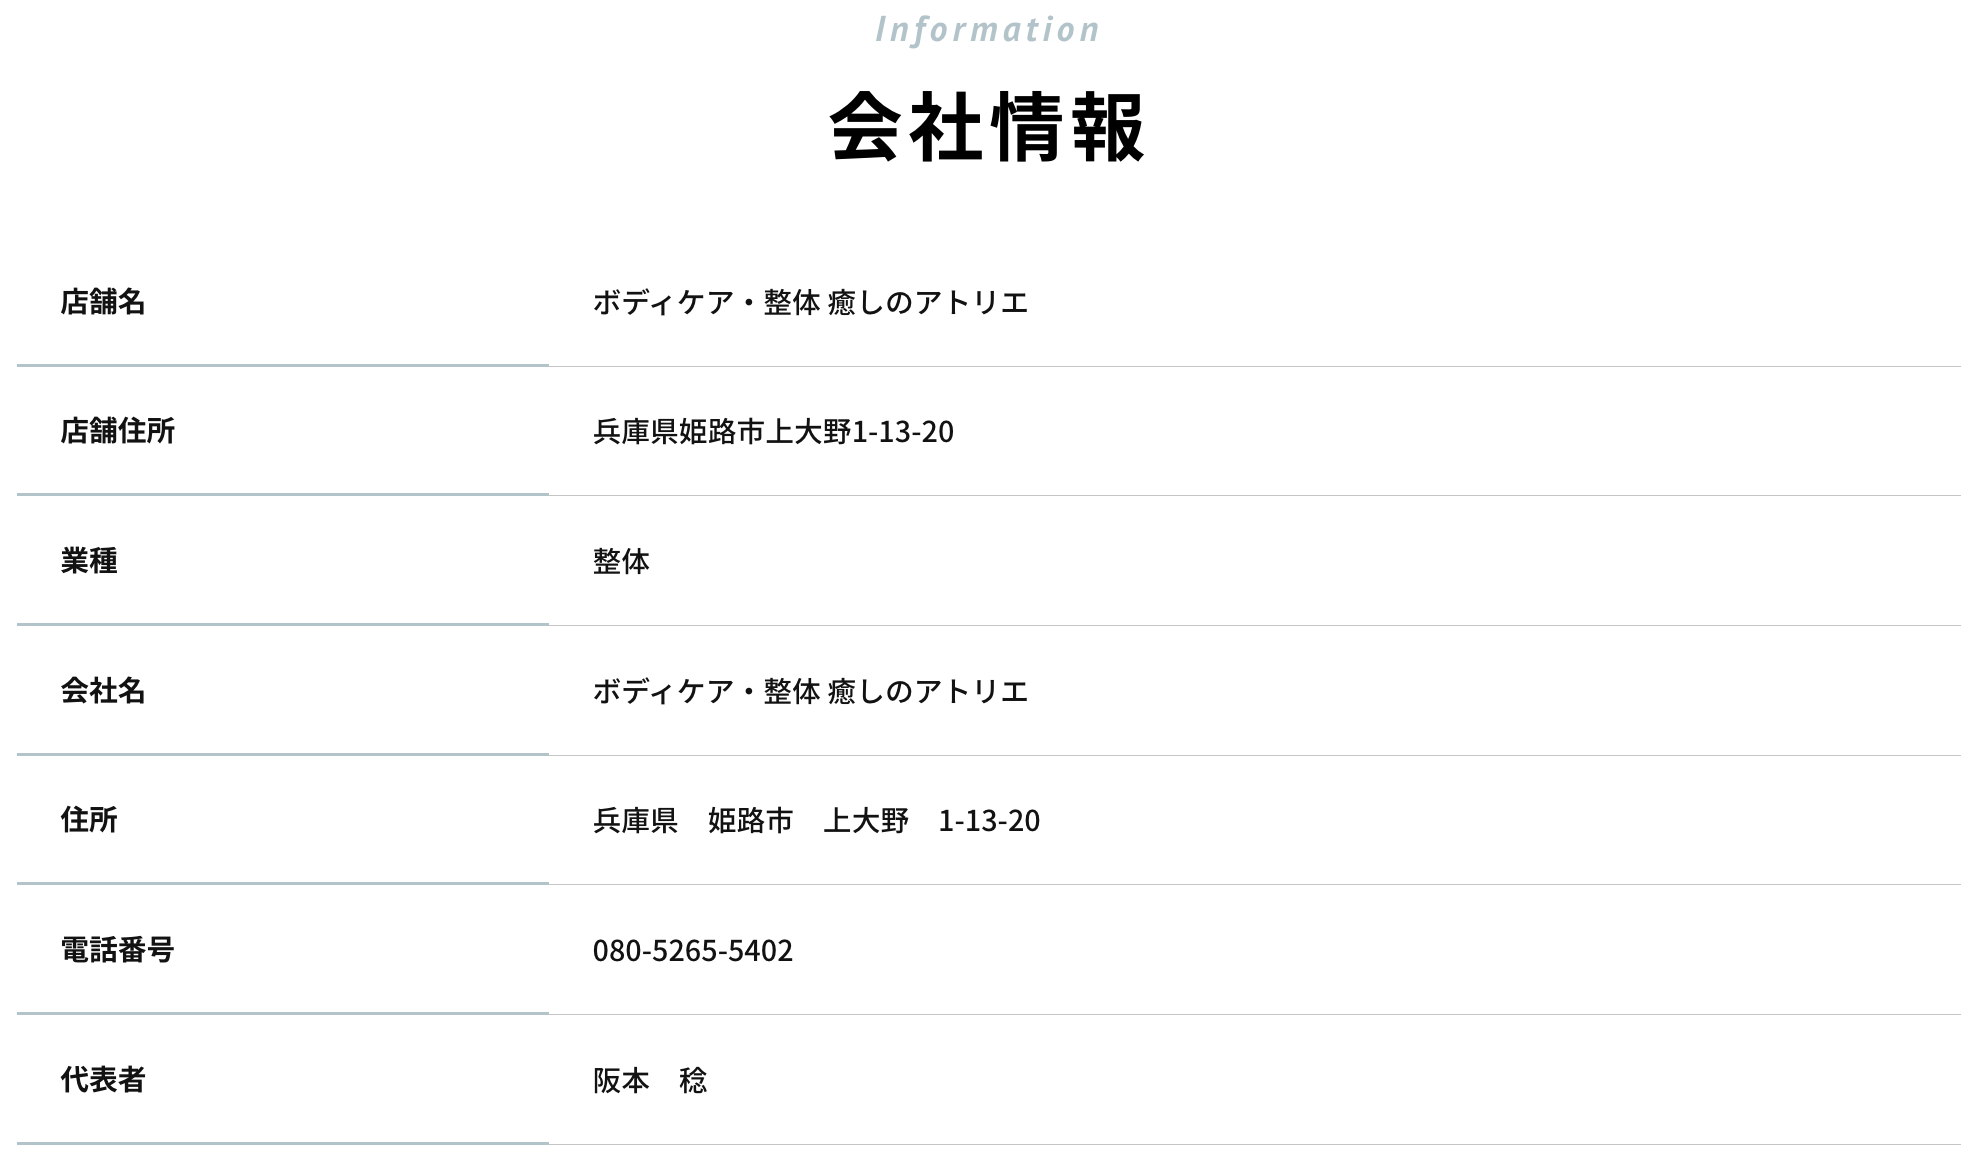This screenshot has width=1974, height=1164.
Task: Click the italic Information subtitle
Action: click(x=987, y=30)
